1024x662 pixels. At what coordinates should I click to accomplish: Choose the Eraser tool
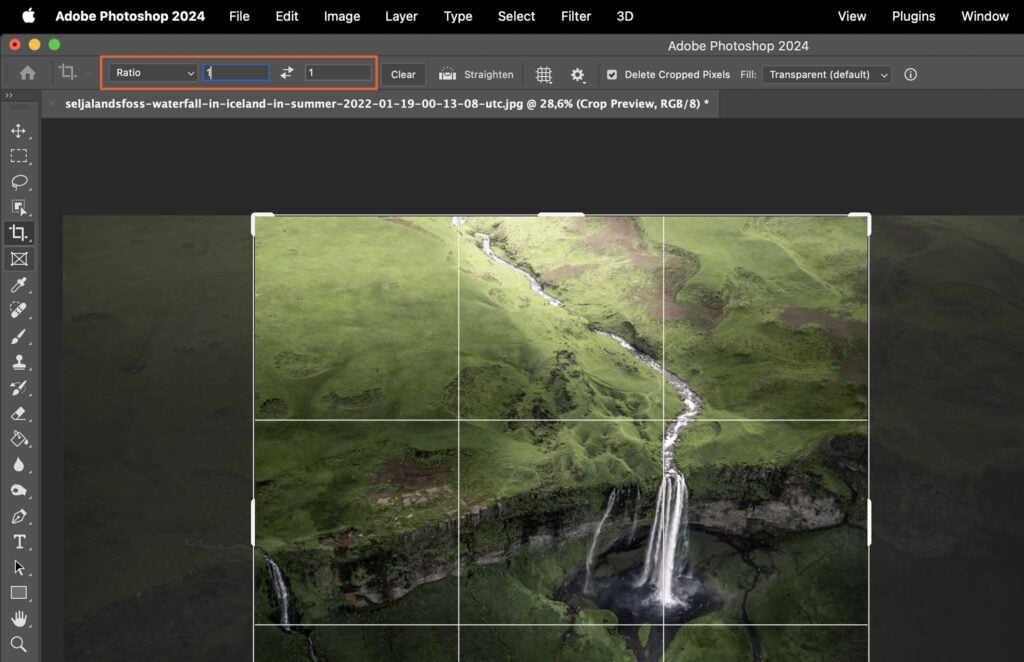pyautogui.click(x=19, y=415)
